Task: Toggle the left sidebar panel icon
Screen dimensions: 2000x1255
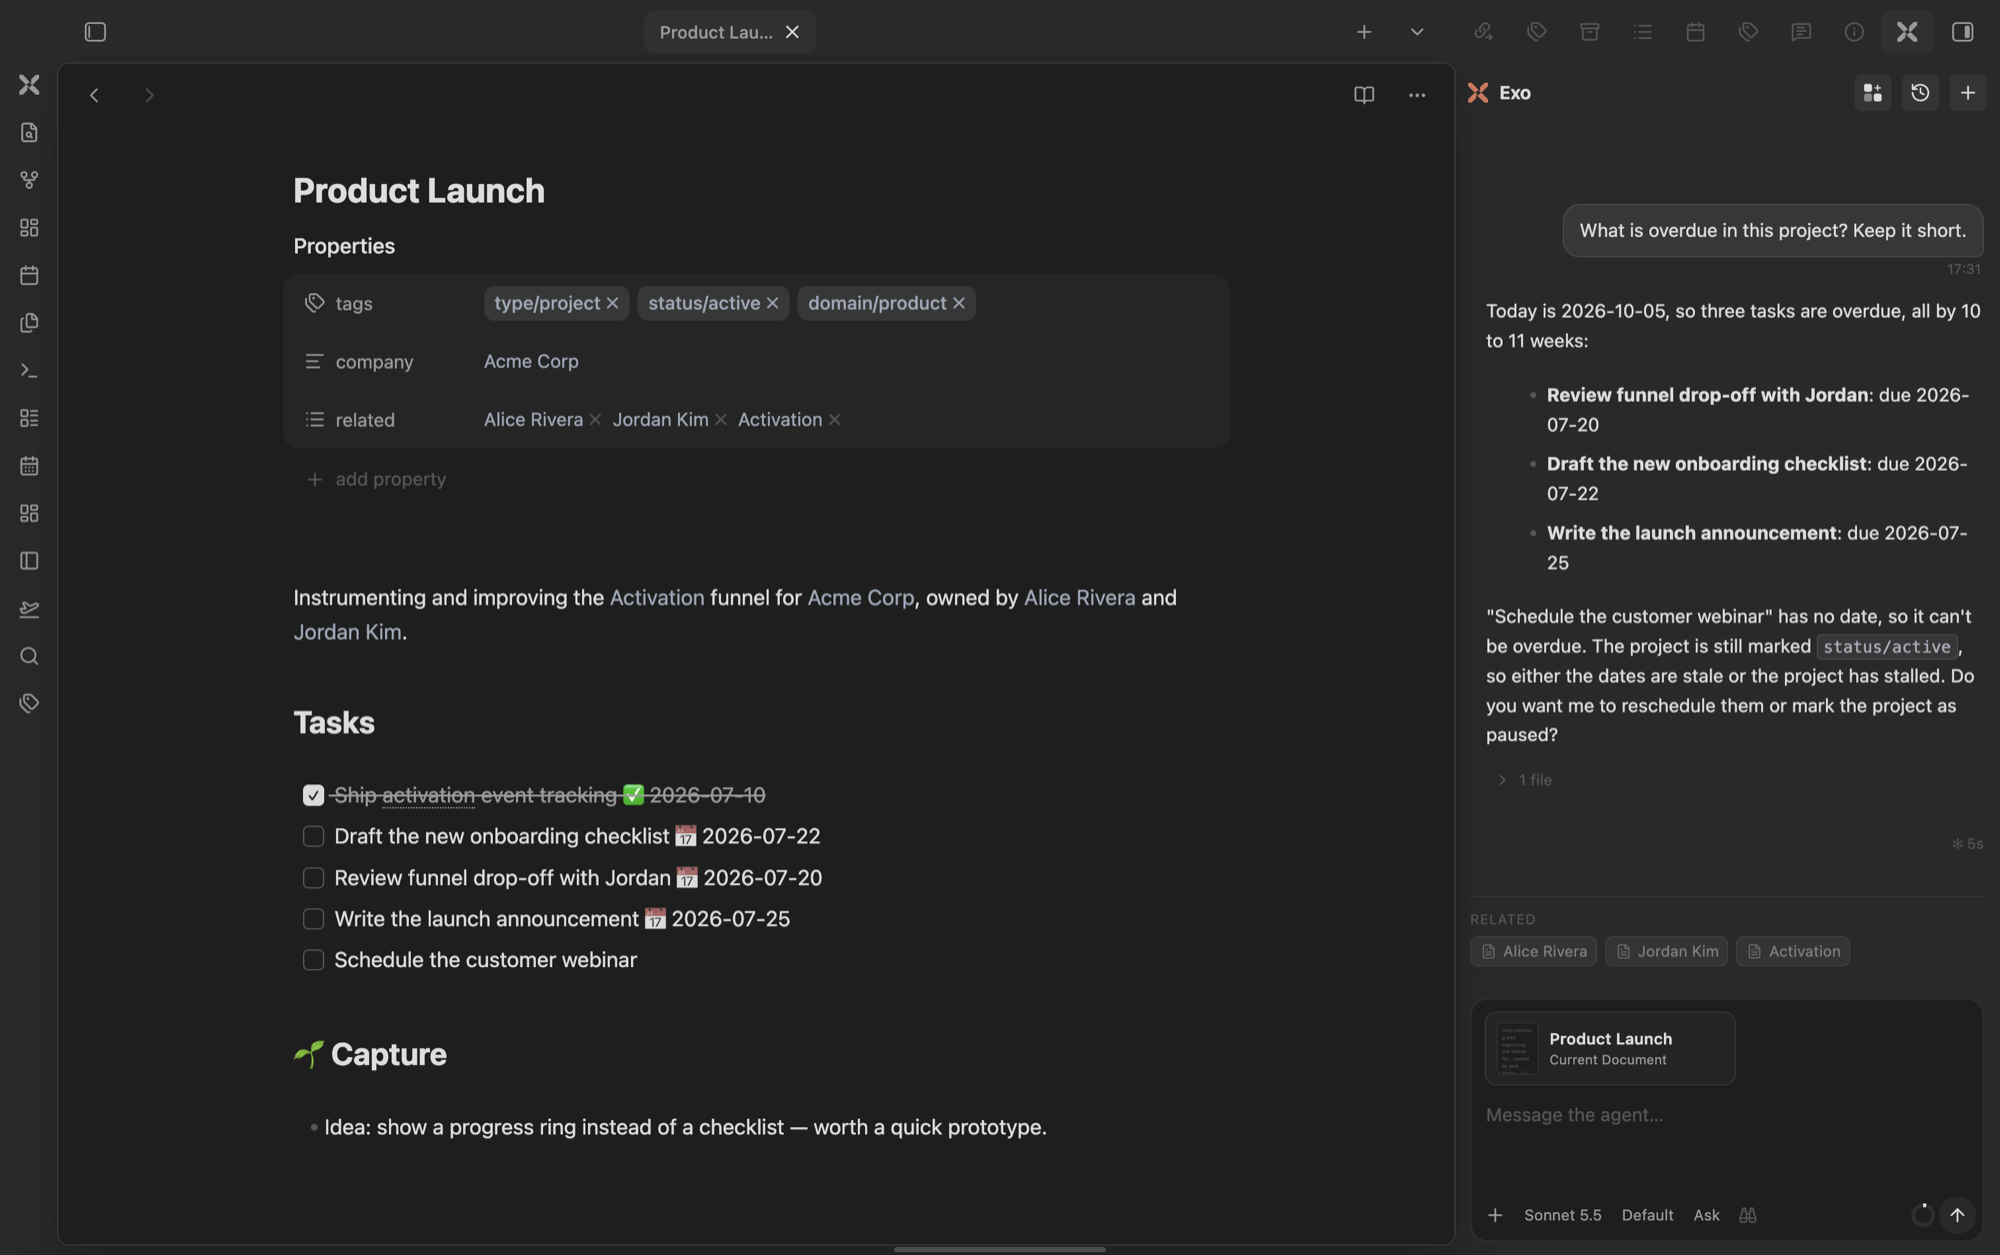Action: pos(95,32)
